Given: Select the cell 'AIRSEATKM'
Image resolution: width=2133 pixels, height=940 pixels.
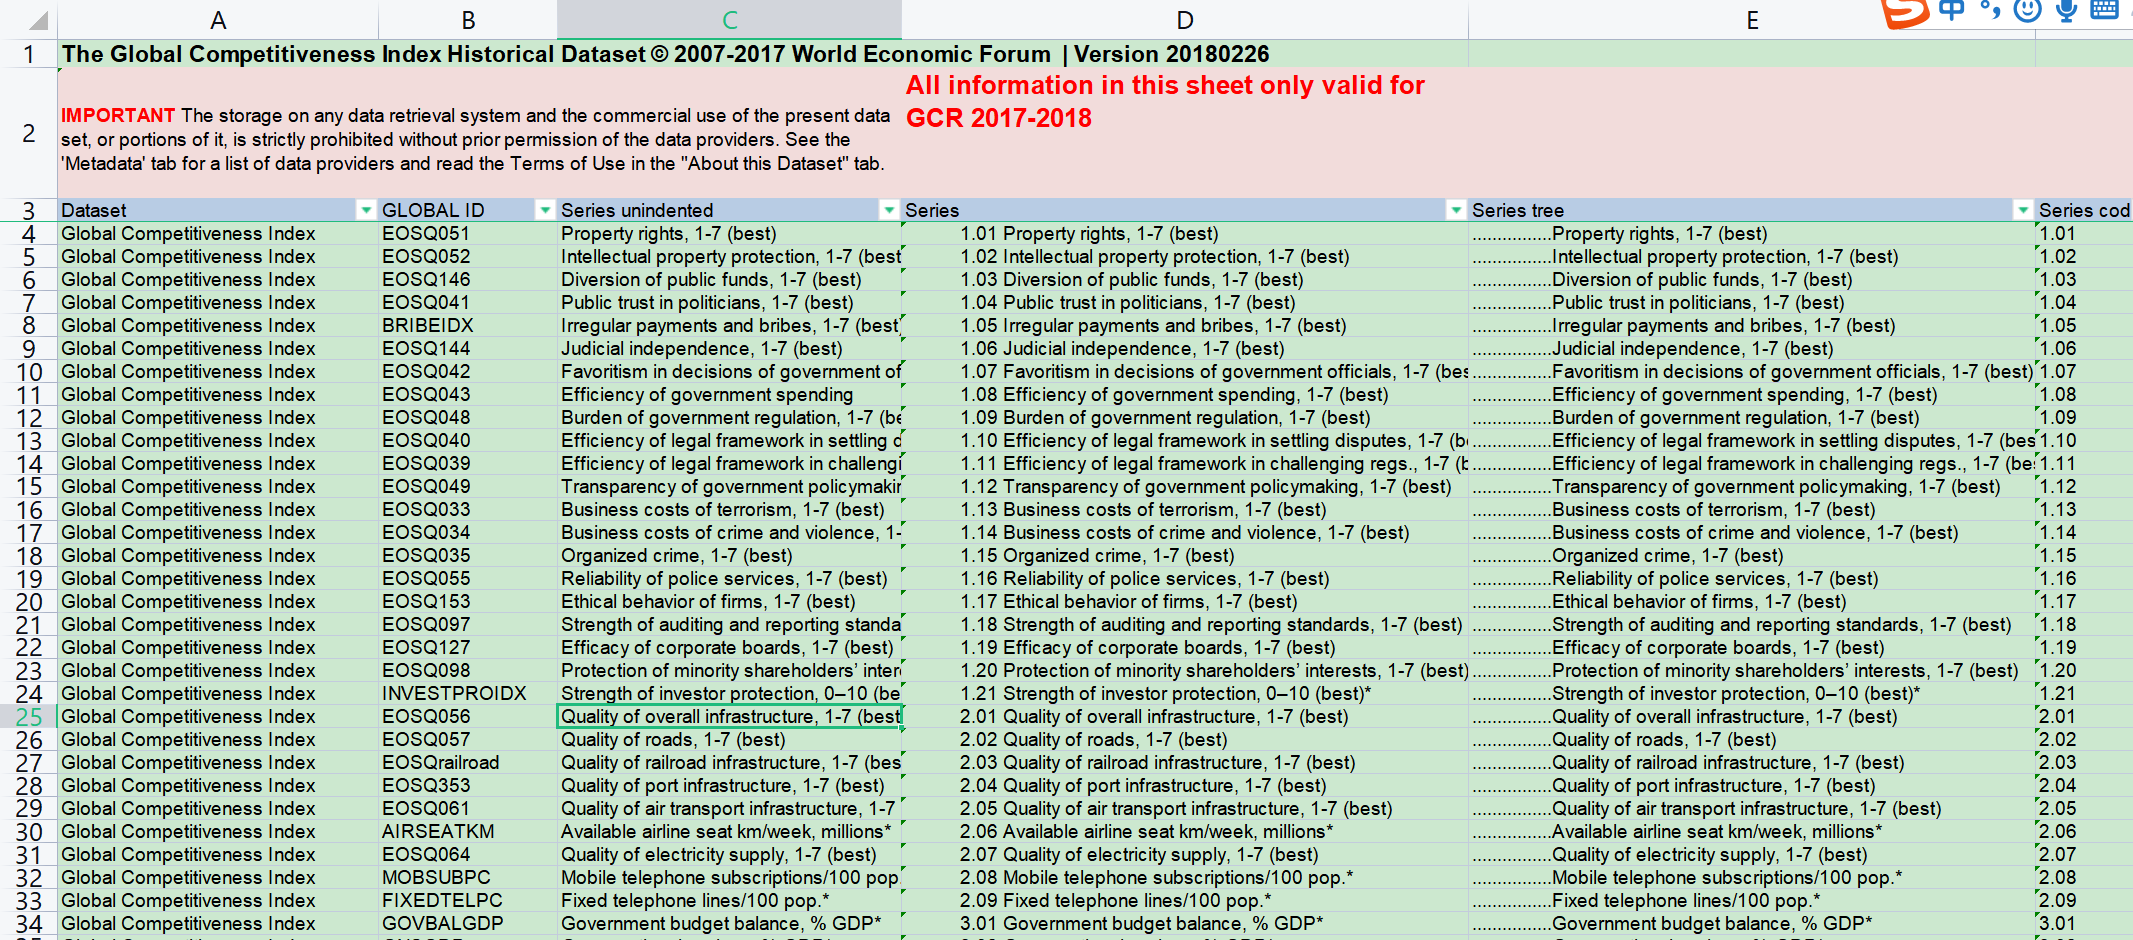Looking at the screenshot, I should 468,831.
